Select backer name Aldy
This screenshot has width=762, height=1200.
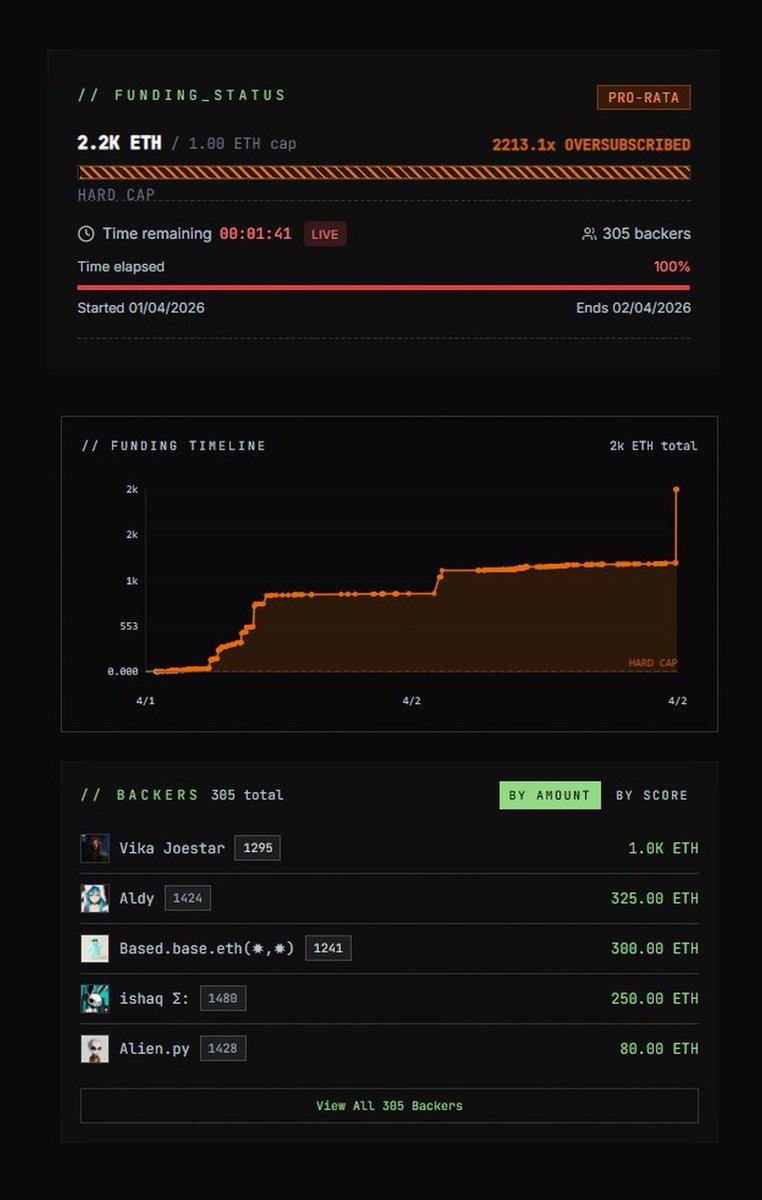(x=137, y=898)
